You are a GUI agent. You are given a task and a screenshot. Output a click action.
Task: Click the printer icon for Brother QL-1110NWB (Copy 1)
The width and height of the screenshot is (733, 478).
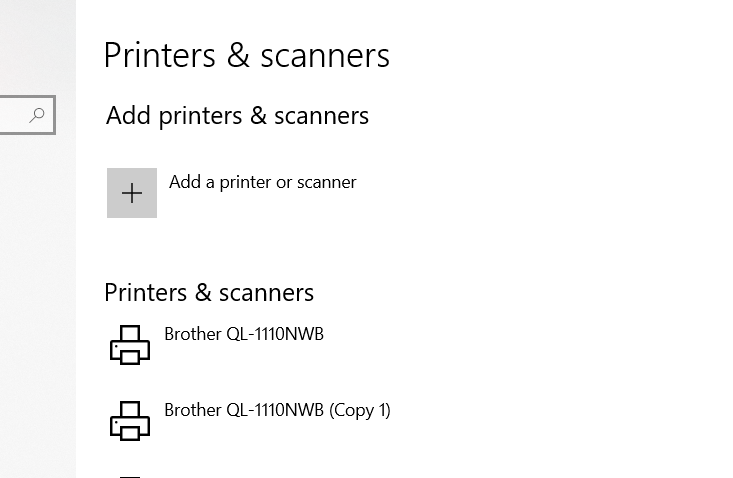tap(130, 421)
